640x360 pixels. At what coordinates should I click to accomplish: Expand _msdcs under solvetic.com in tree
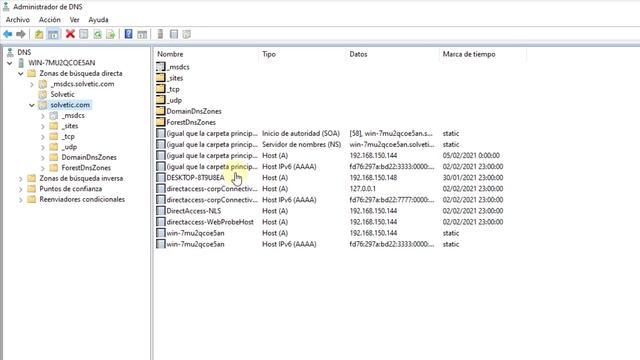(43, 116)
